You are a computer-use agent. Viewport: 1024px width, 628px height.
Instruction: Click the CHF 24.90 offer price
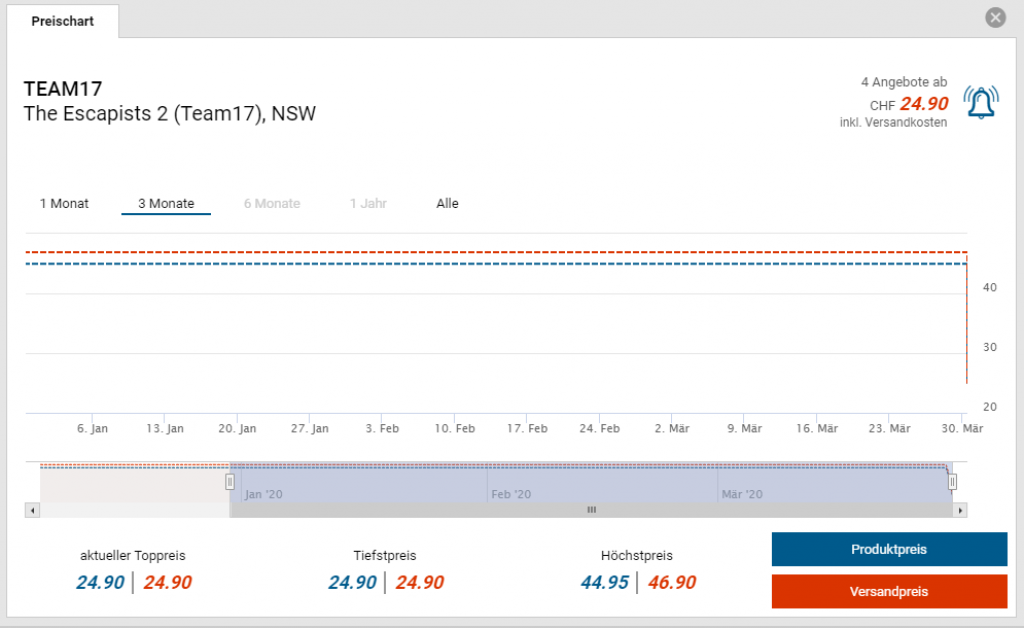pyautogui.click(x=923, y=104)
